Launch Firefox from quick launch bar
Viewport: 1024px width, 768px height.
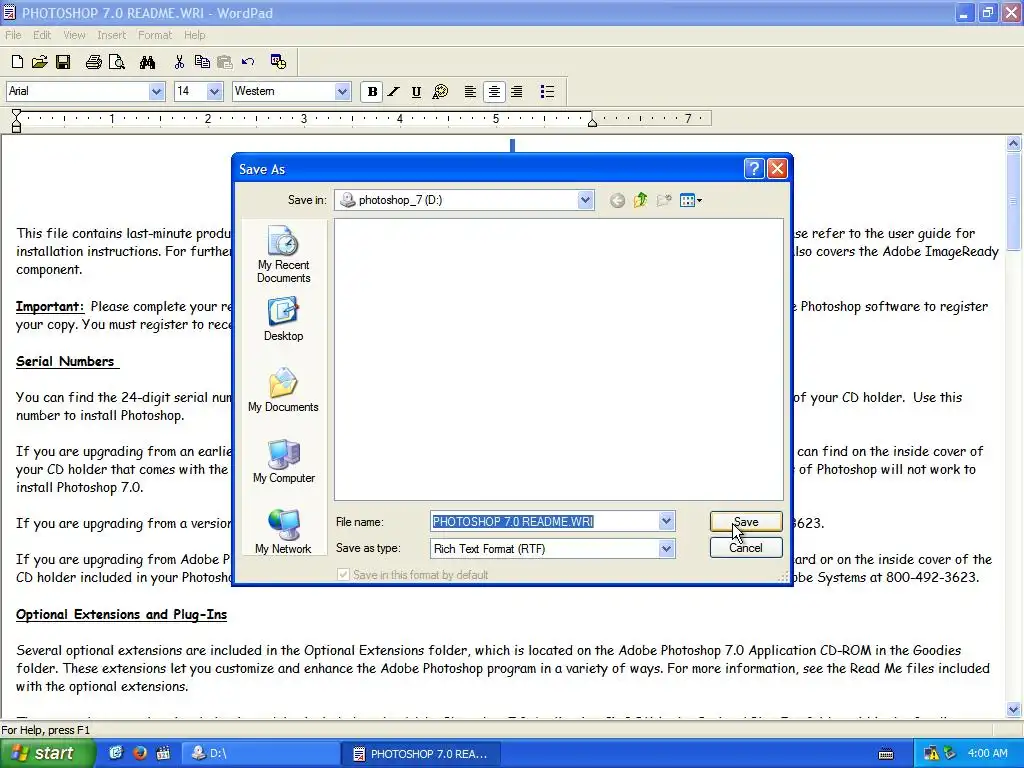pos(140,753)
